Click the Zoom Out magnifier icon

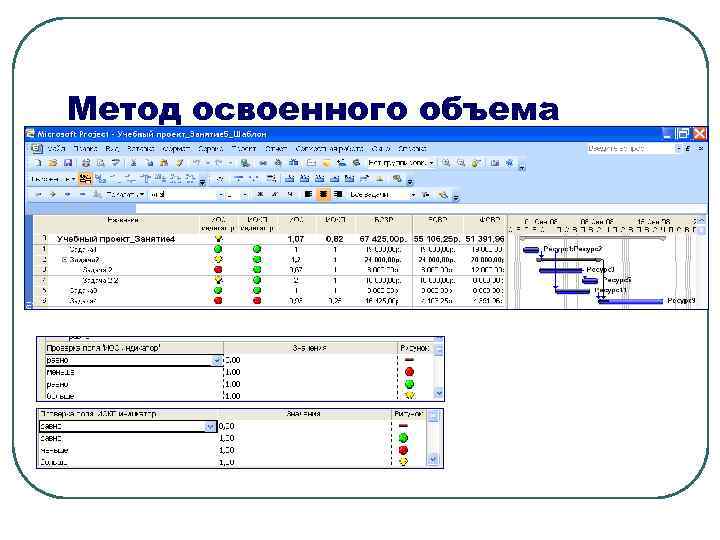point(461,163)
